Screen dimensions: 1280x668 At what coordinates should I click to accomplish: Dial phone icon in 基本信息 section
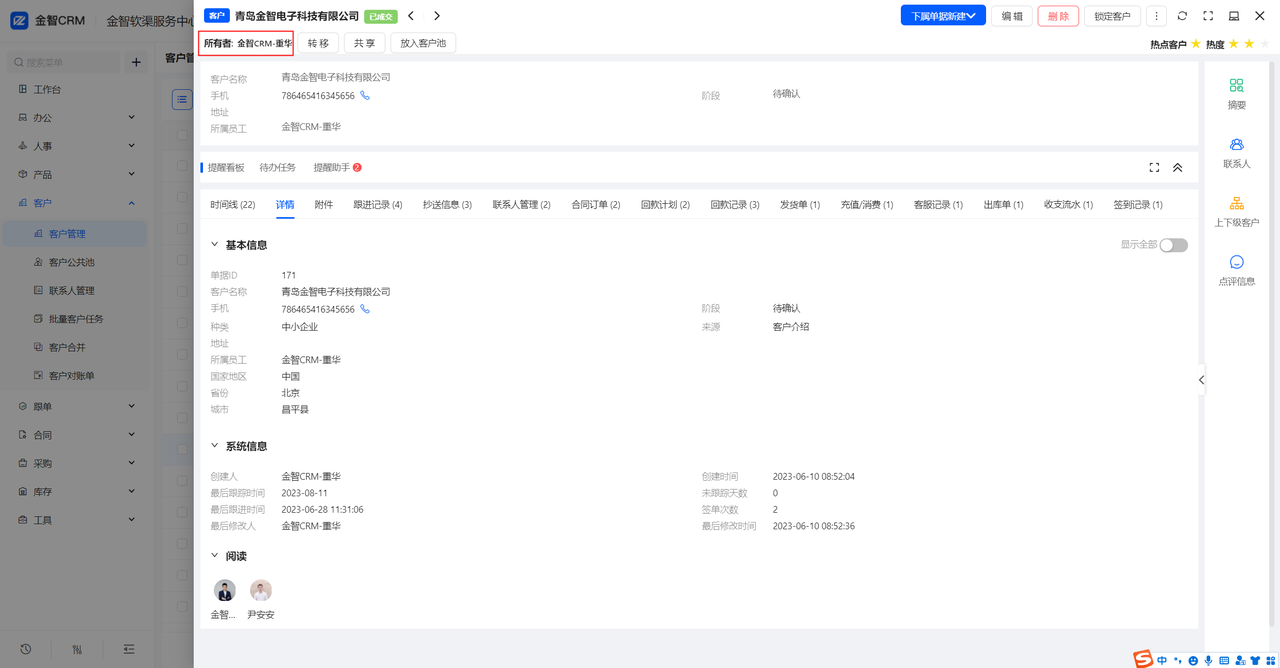point(365,309)
